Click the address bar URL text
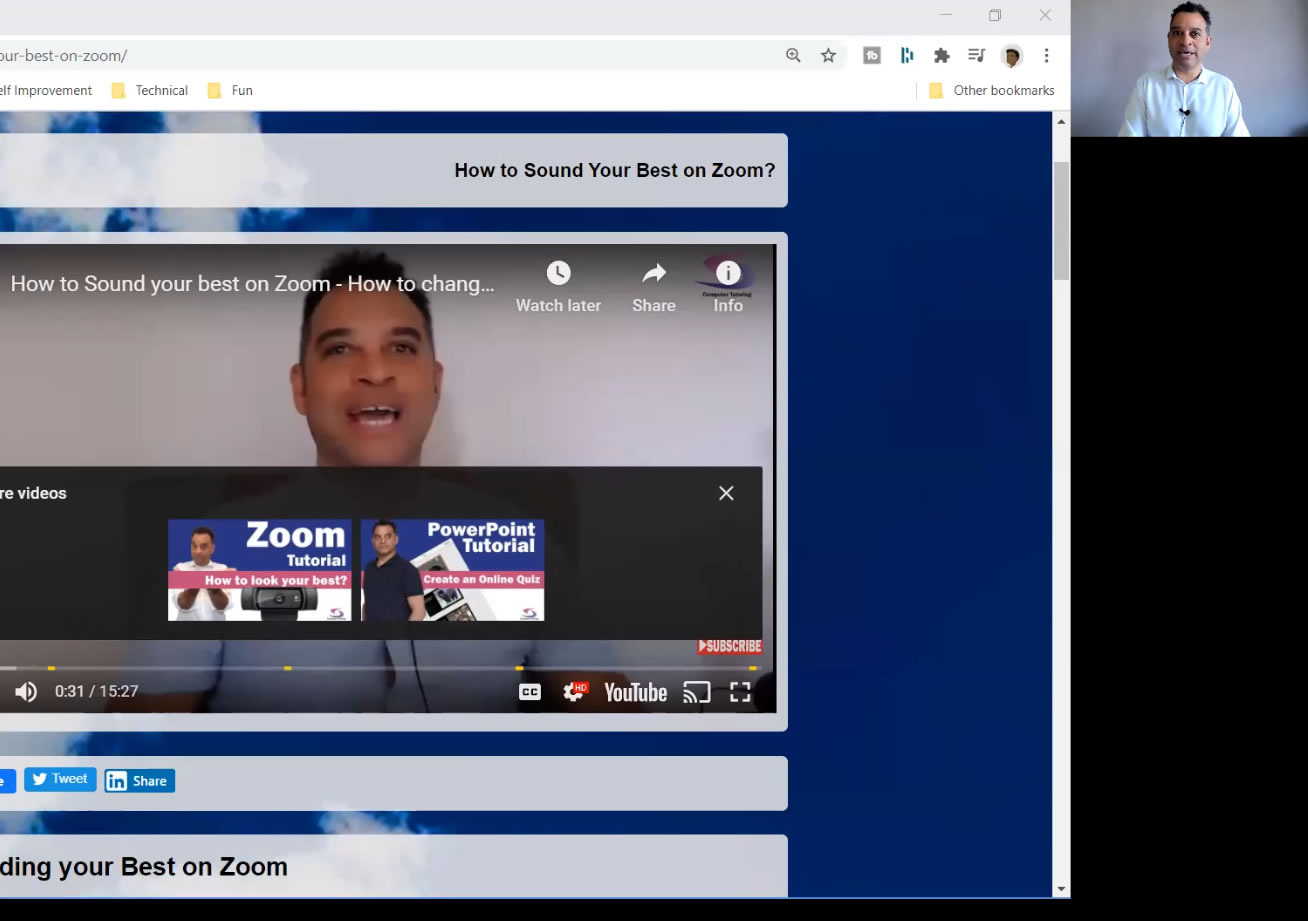This screenshot has width=1308, height=921. [64, 56]
